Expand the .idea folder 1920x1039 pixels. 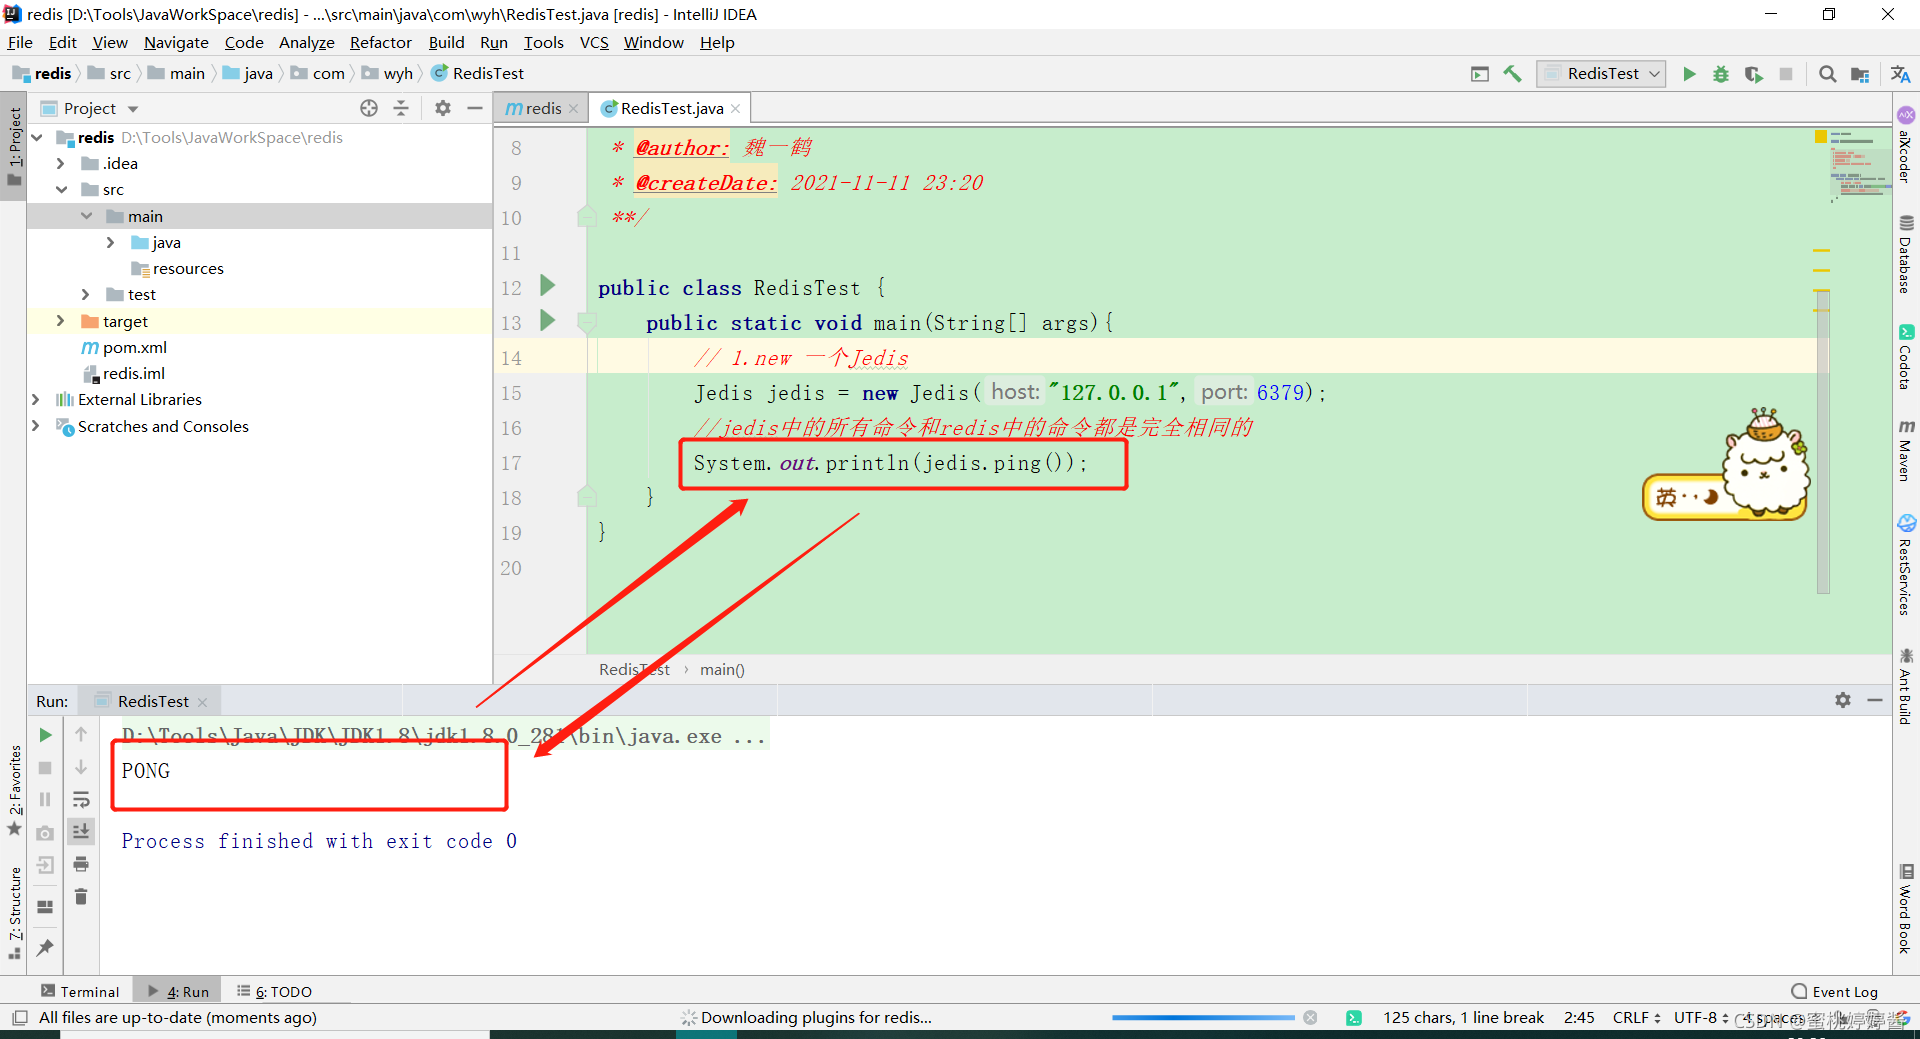pyautogui.click(x=61, y=163)
